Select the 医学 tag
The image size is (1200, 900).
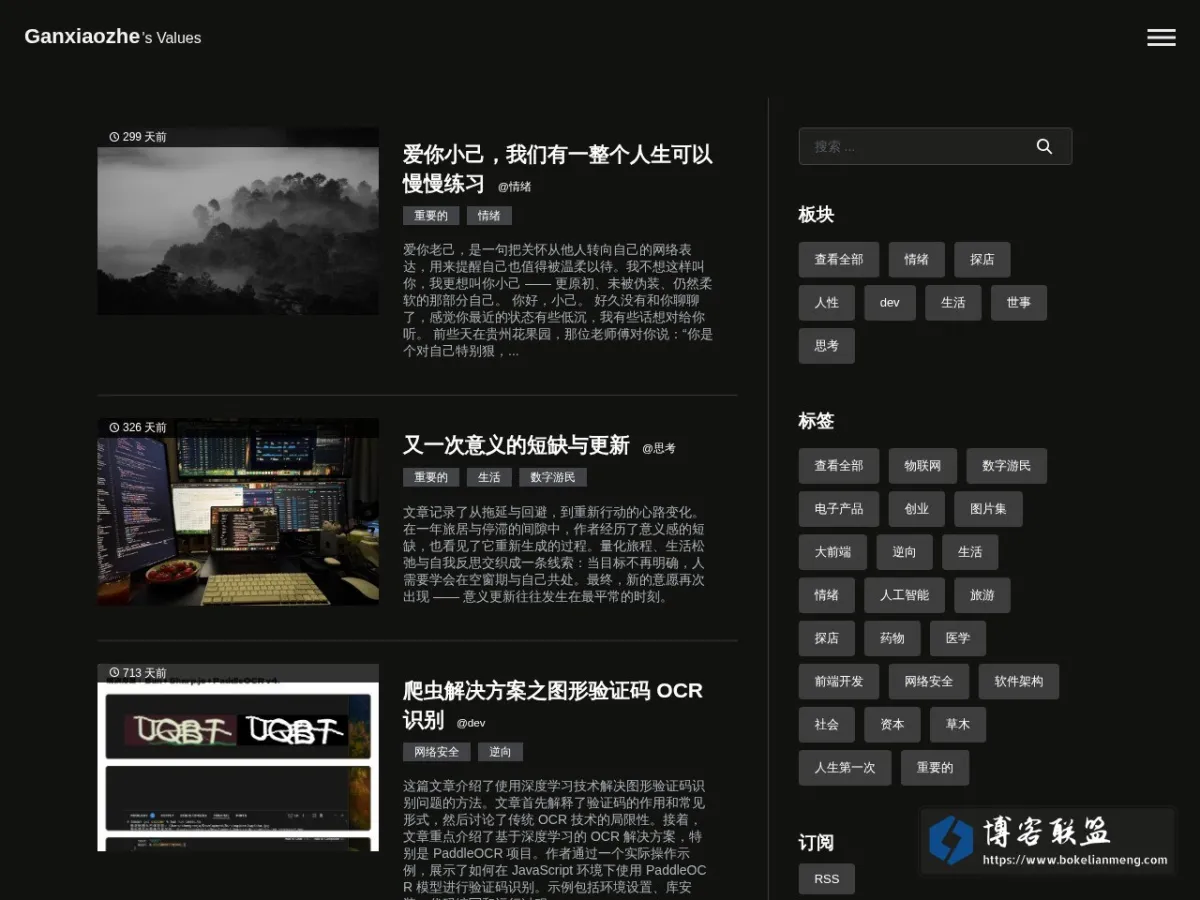click(958, 638)
